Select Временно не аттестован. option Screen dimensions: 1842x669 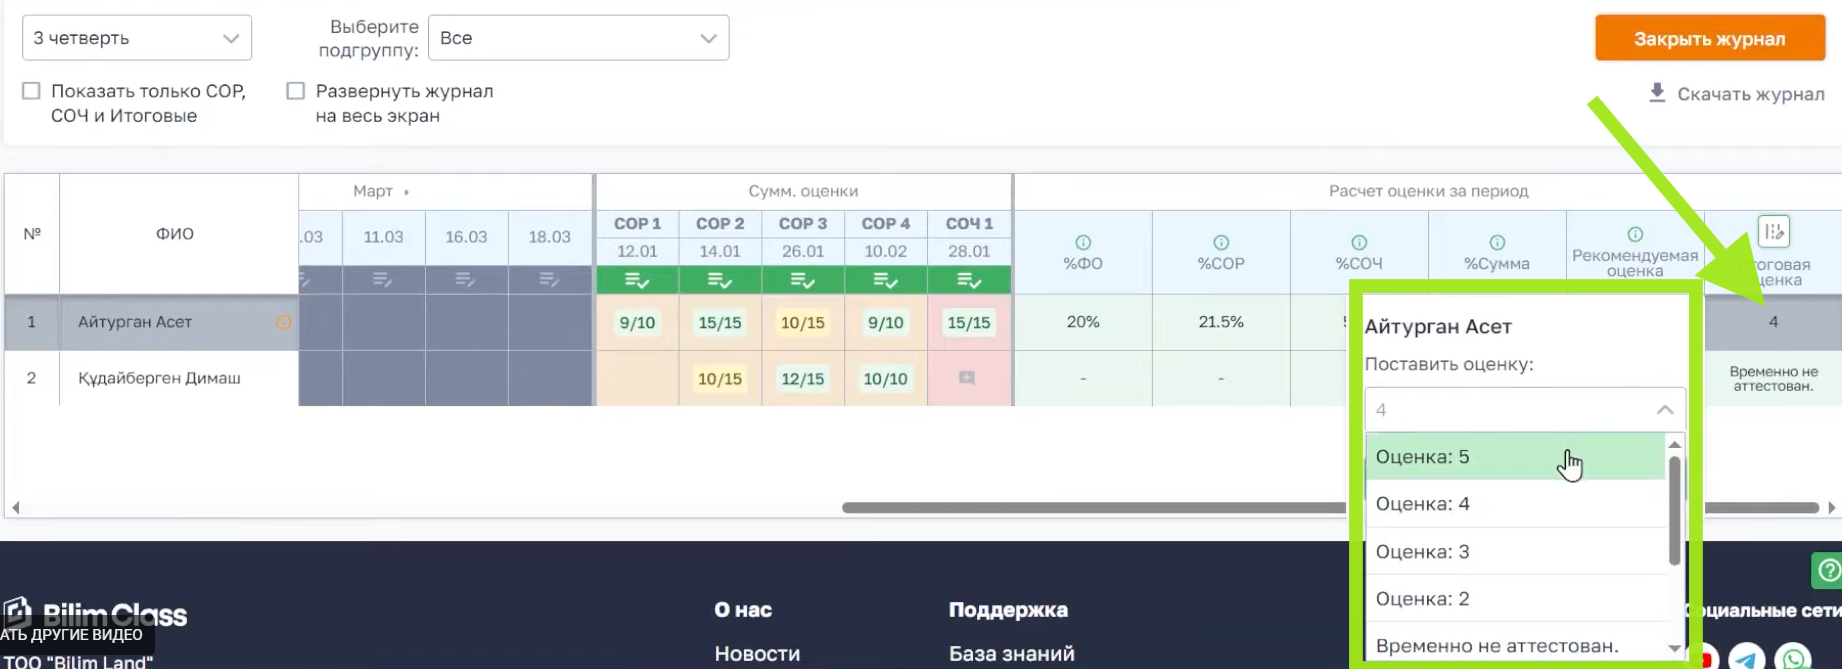click(x=1515, y=645)
